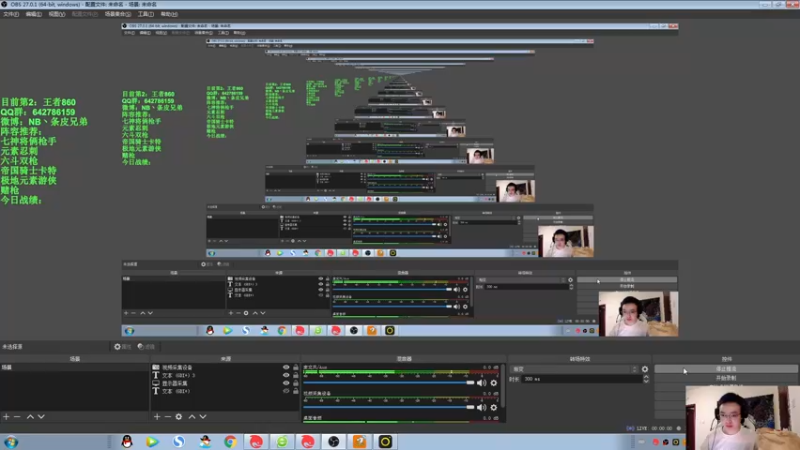The width and height of the screenshot is (800, 450).
Task: Adjust the 视频采集设备 mixer volume slider
Action: 388,407
